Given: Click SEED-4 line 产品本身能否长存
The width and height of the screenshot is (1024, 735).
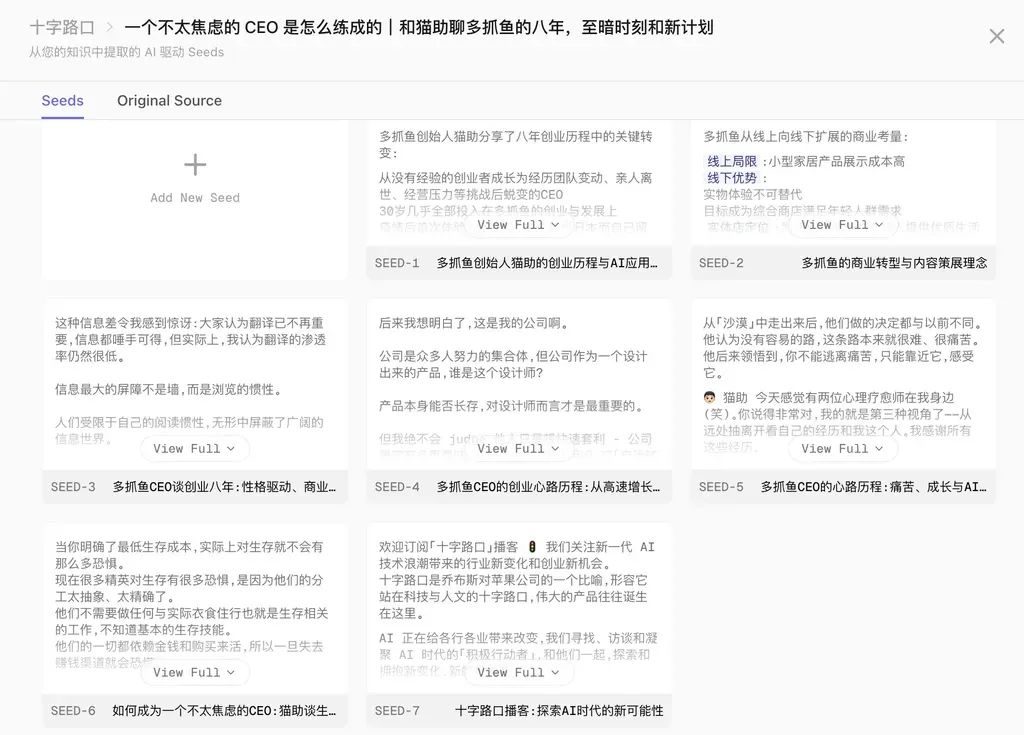Looking at the screenshot, I should click(513, 406).
